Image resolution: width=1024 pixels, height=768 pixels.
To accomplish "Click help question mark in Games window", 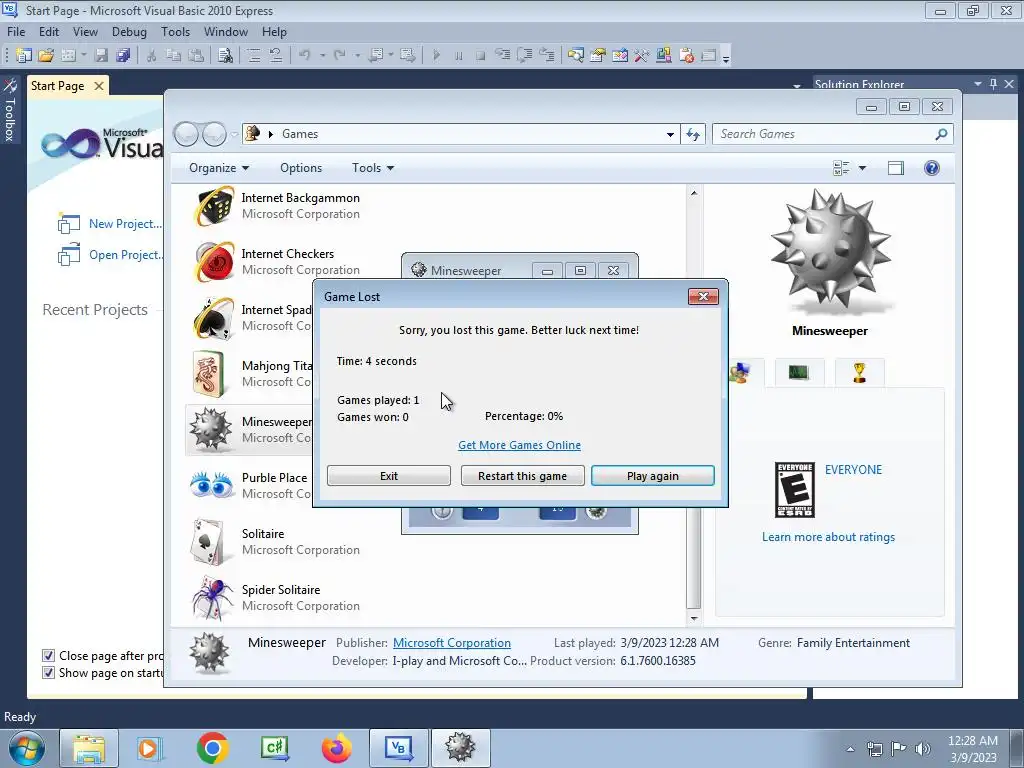I will pos(931,168).
